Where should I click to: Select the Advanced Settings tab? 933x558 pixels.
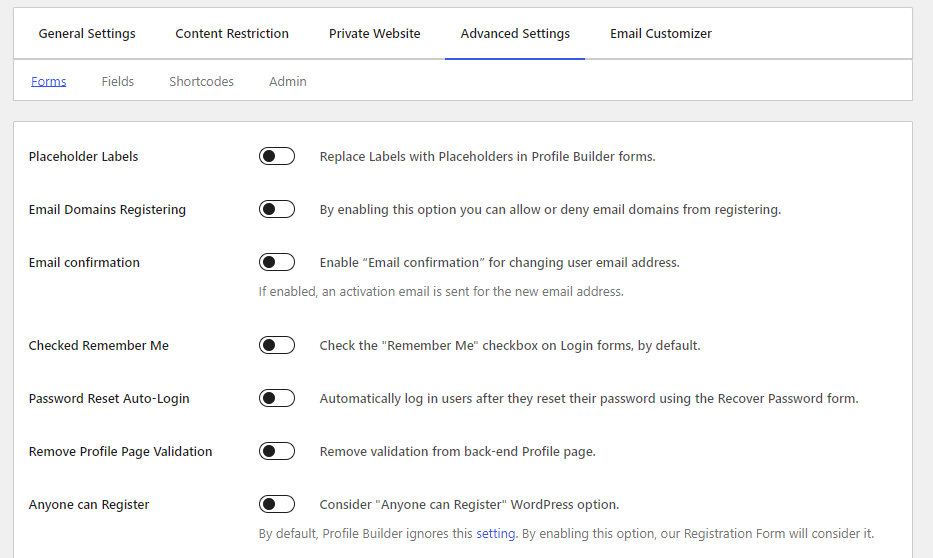pyautogui.click(x=515, y=33)
